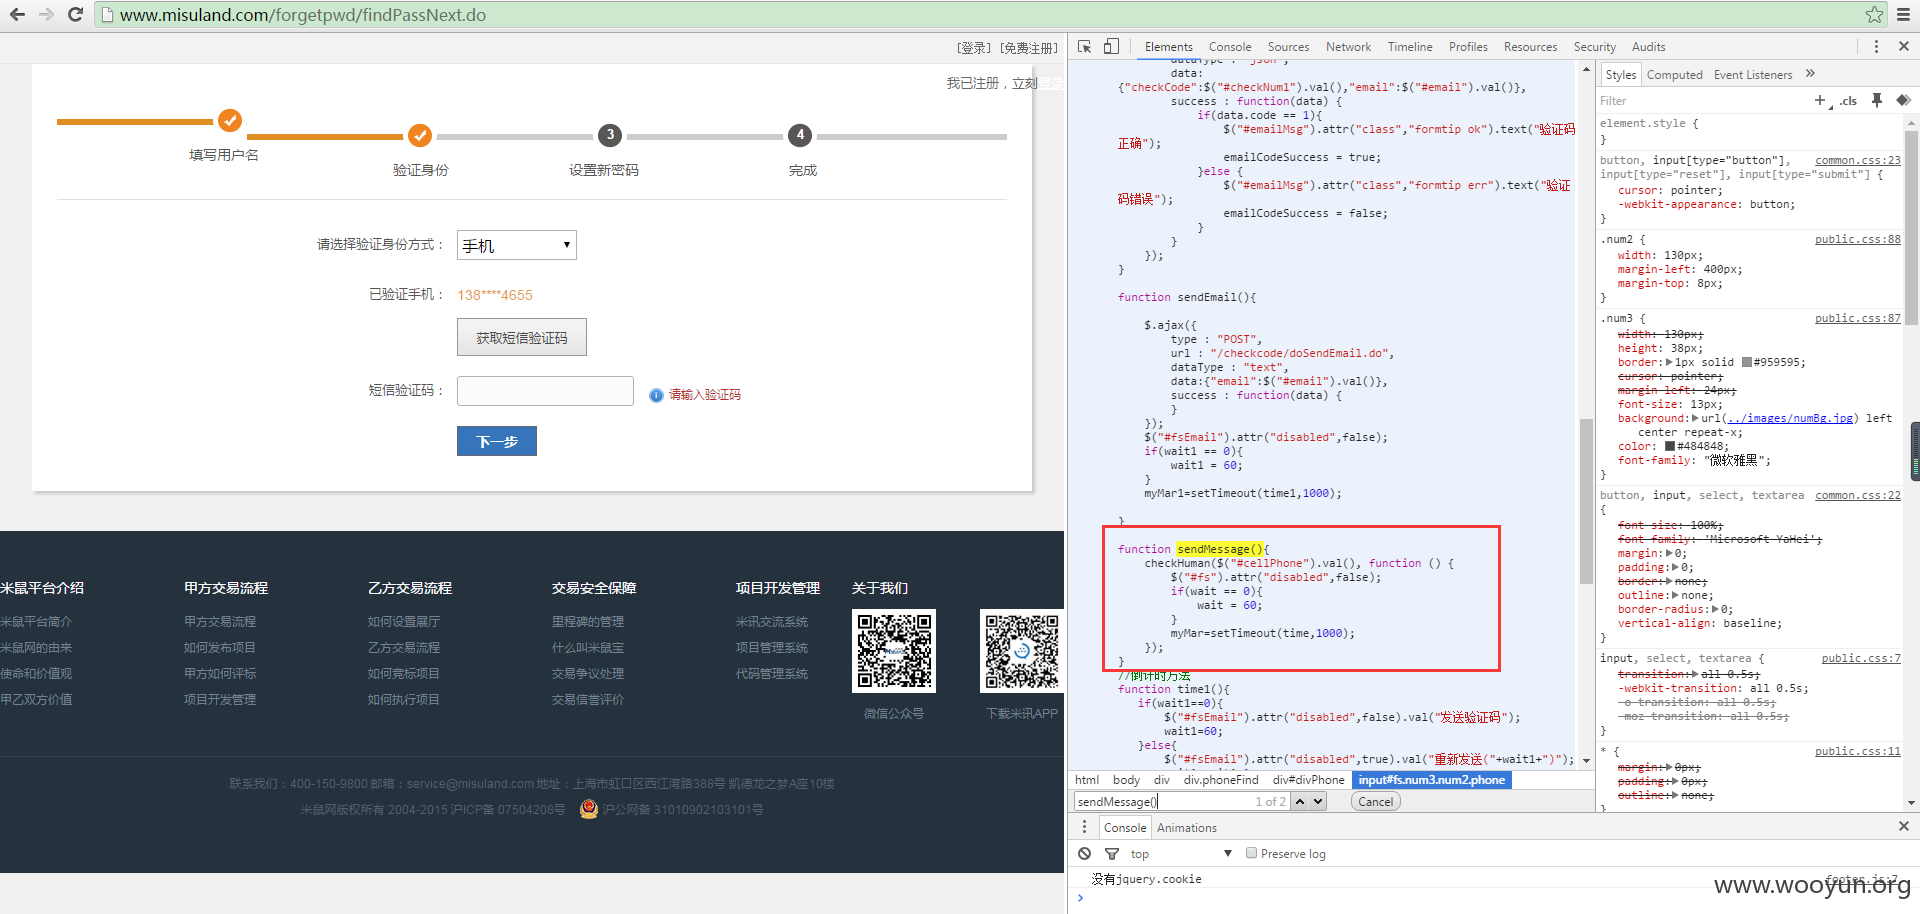The image size is (1920, 914).
Task: Open drawer three-dot menu beside Console
Action: click(x=1085, y=827)
